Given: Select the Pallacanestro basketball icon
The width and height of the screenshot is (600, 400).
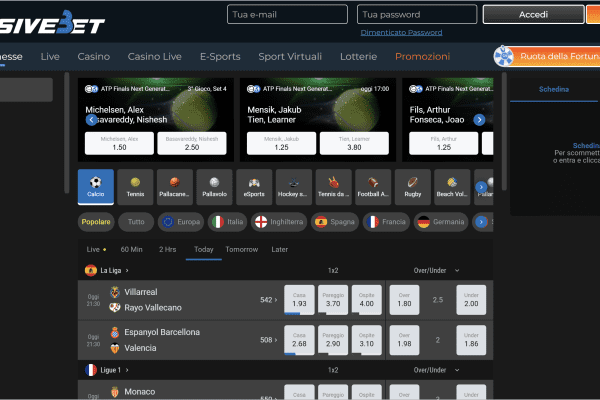Looking at the screenshot, I should tap(175, 187).
